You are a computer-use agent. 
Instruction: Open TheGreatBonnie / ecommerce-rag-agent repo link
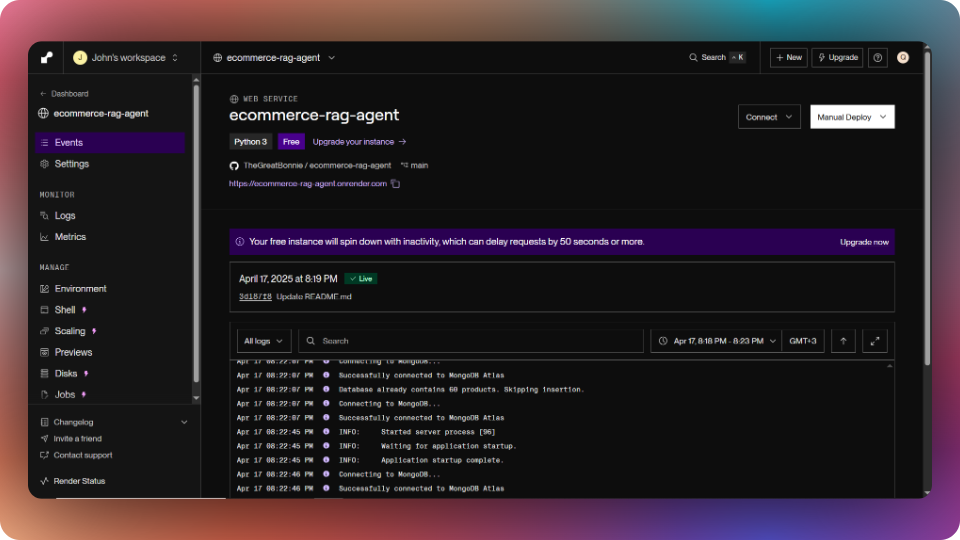(x=317, y=165)
